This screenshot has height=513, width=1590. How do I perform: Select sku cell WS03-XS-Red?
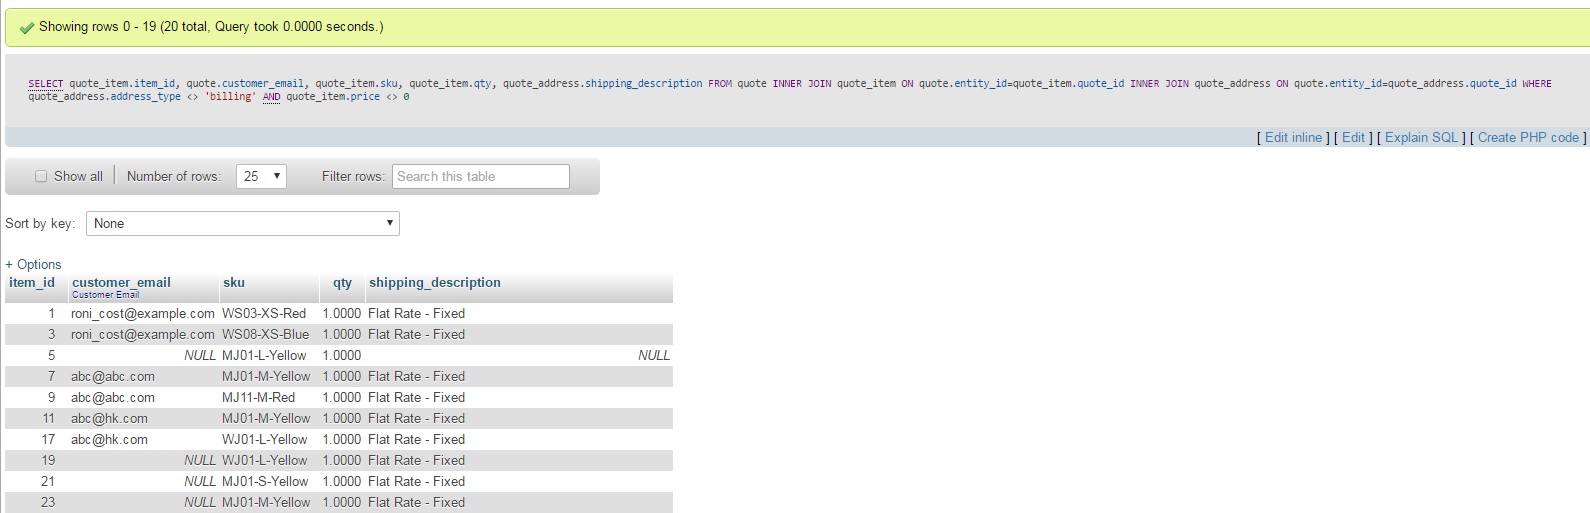(264, 314)
